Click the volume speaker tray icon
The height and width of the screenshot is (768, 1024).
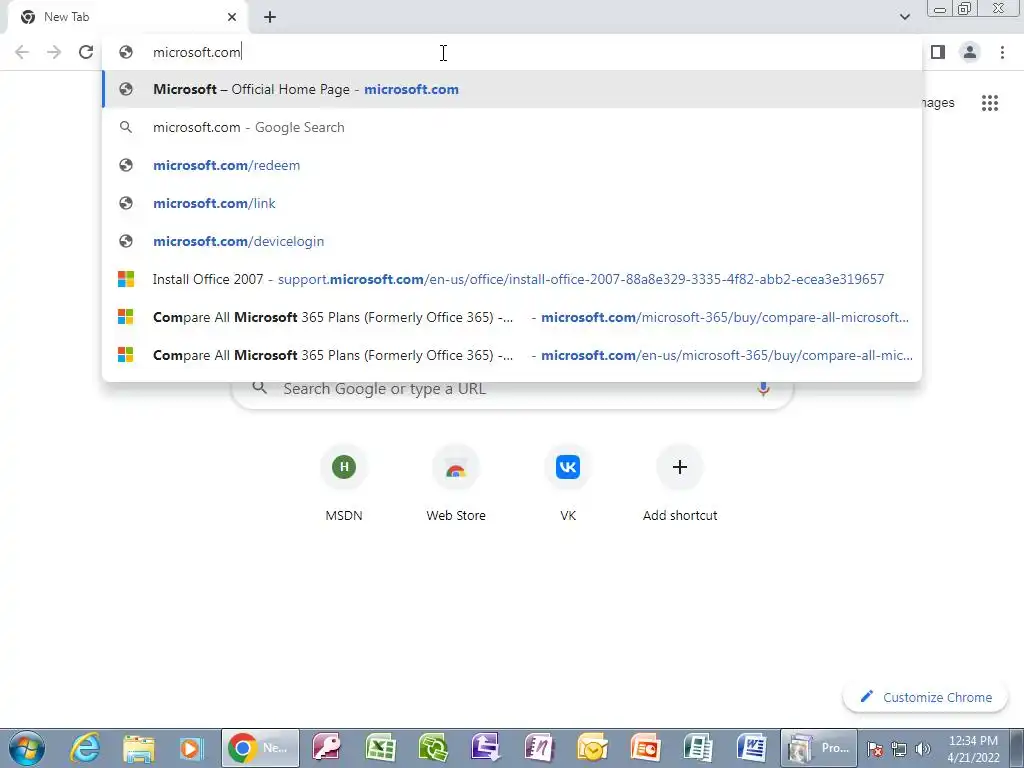tap(922, 749)
